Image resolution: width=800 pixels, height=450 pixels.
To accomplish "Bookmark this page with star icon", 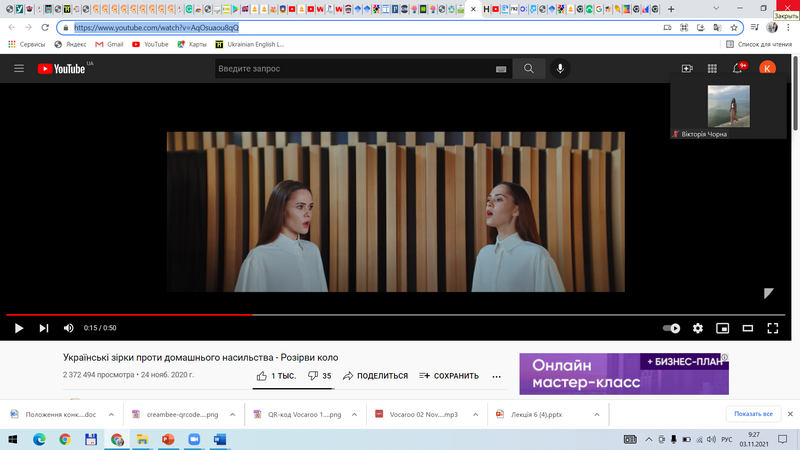I will 734,28.
